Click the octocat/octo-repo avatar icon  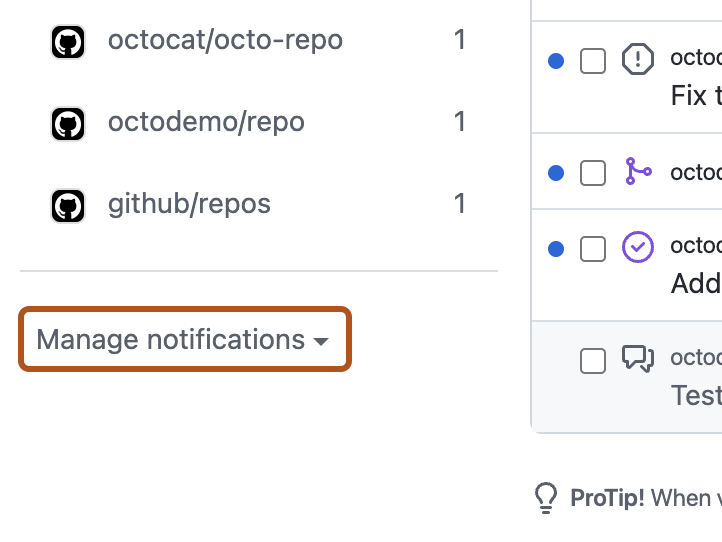[68, 42]
